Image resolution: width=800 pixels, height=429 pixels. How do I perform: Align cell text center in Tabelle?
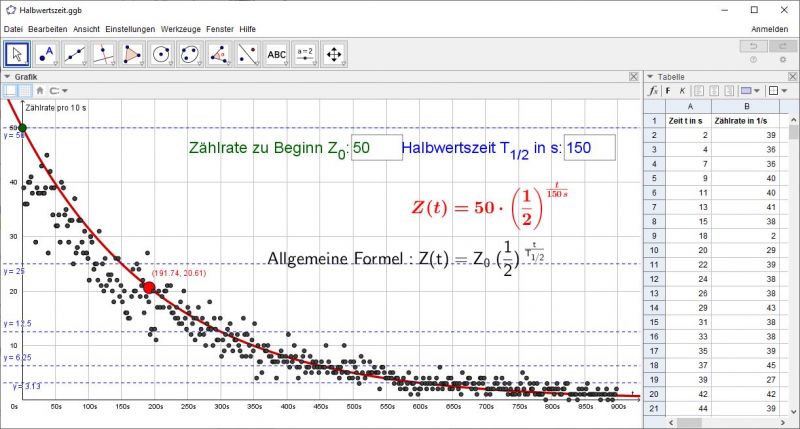714,91
